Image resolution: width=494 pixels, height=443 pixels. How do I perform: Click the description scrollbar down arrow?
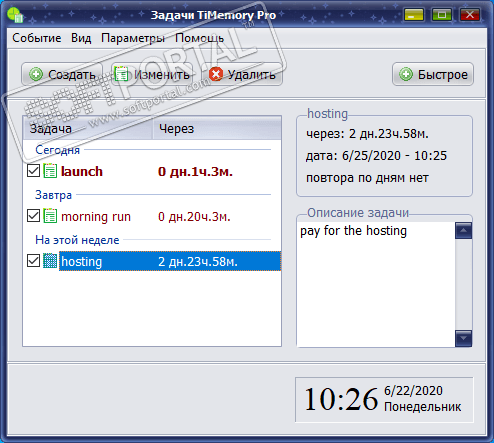pos(463,338)
